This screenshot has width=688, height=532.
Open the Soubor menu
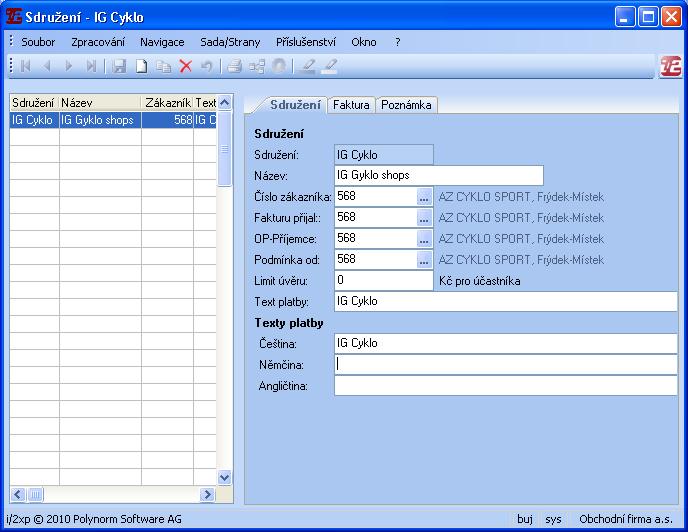tap(38, 42)
